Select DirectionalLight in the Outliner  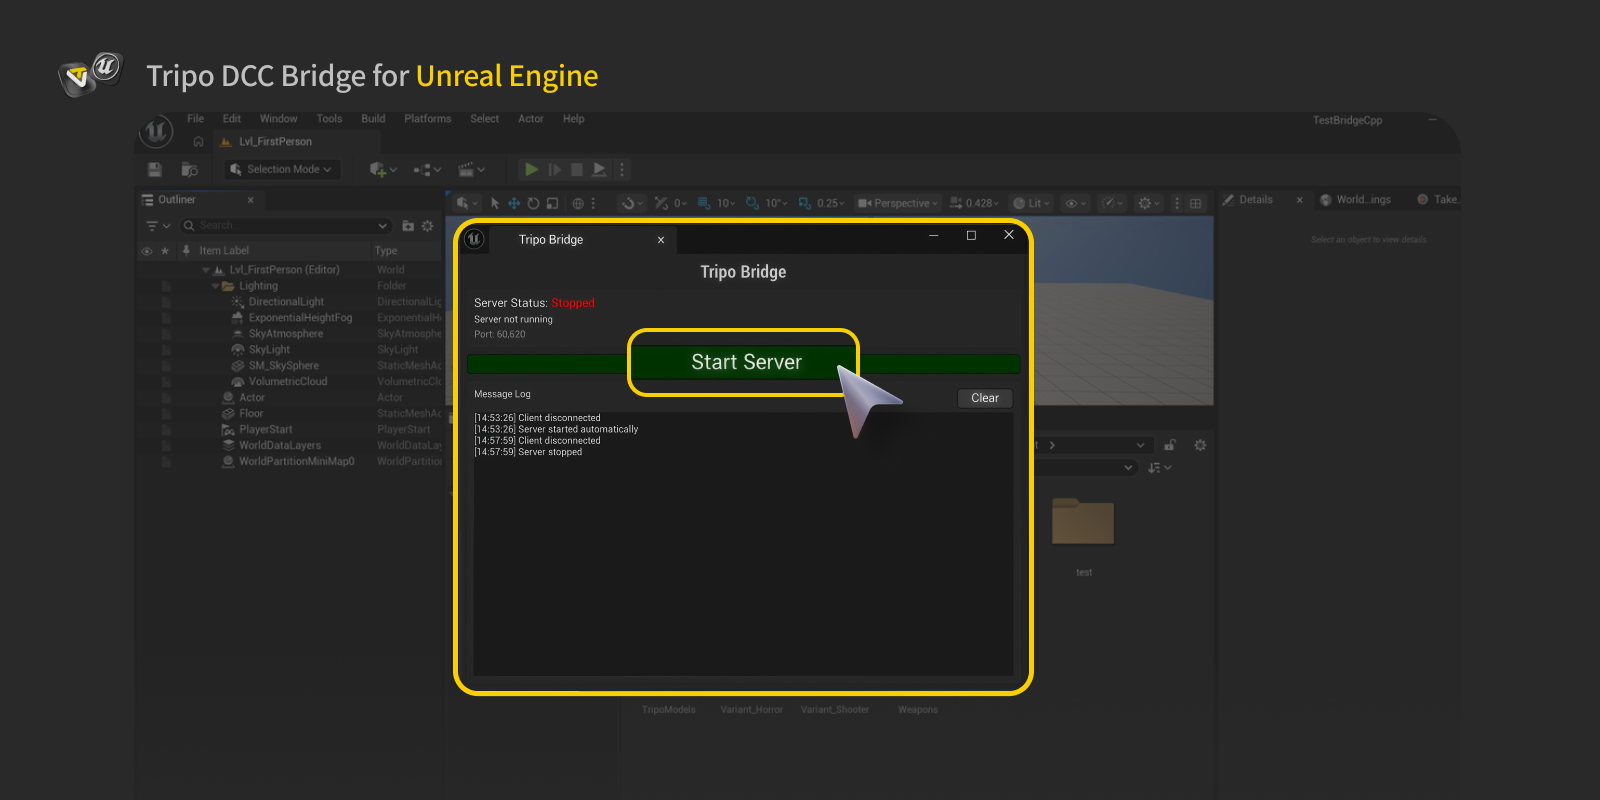coord(286,302)
